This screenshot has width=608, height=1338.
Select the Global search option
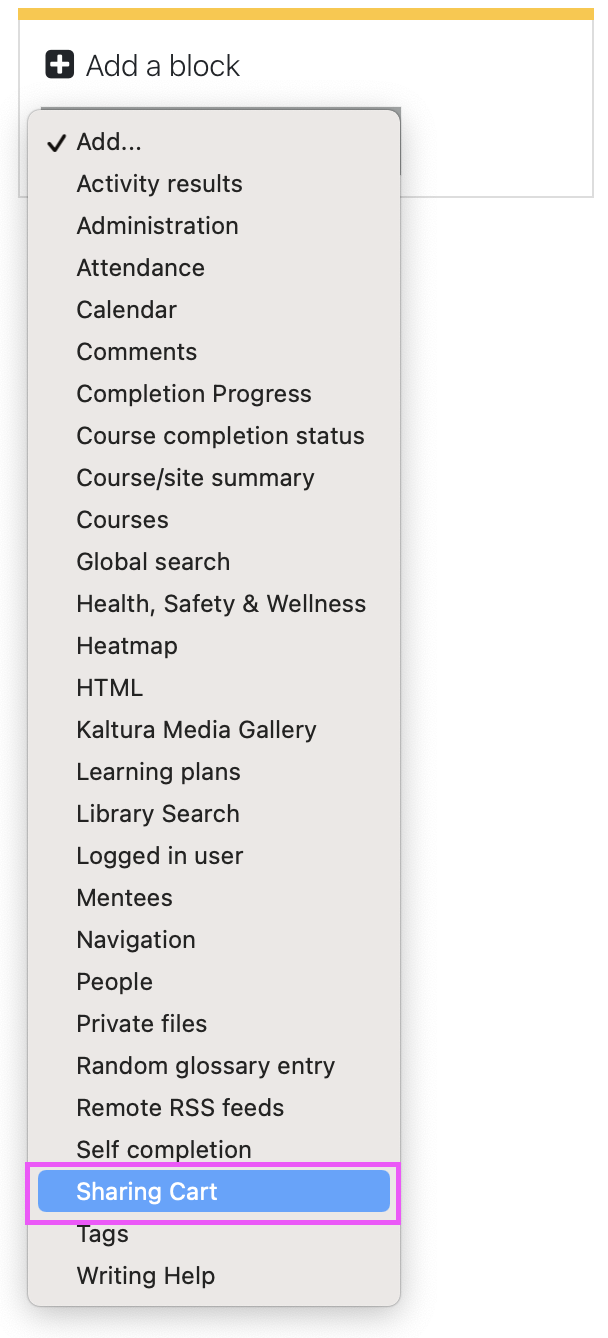(x=214, y=562)
